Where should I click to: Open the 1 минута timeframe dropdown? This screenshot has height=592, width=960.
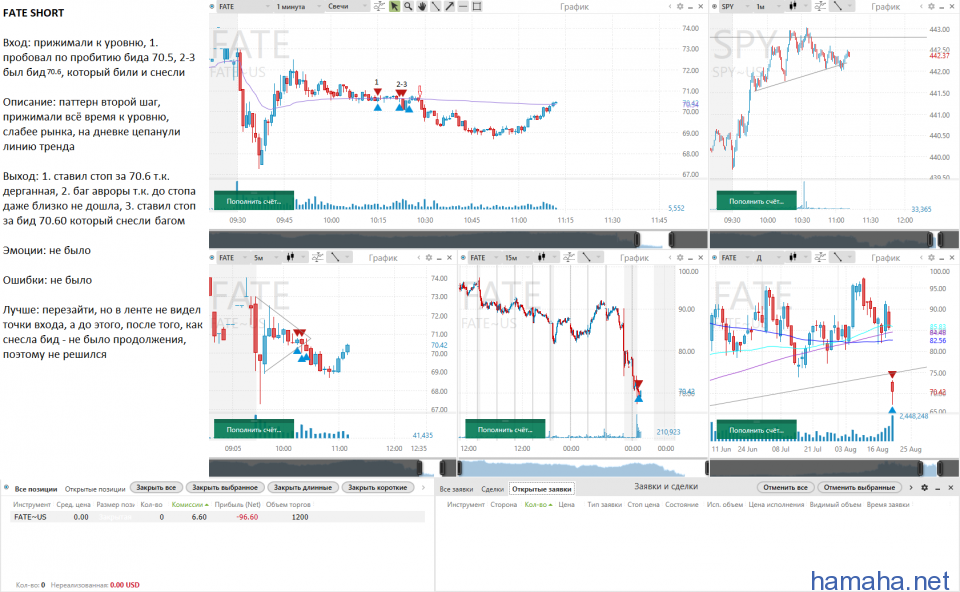tap(299, 6)
